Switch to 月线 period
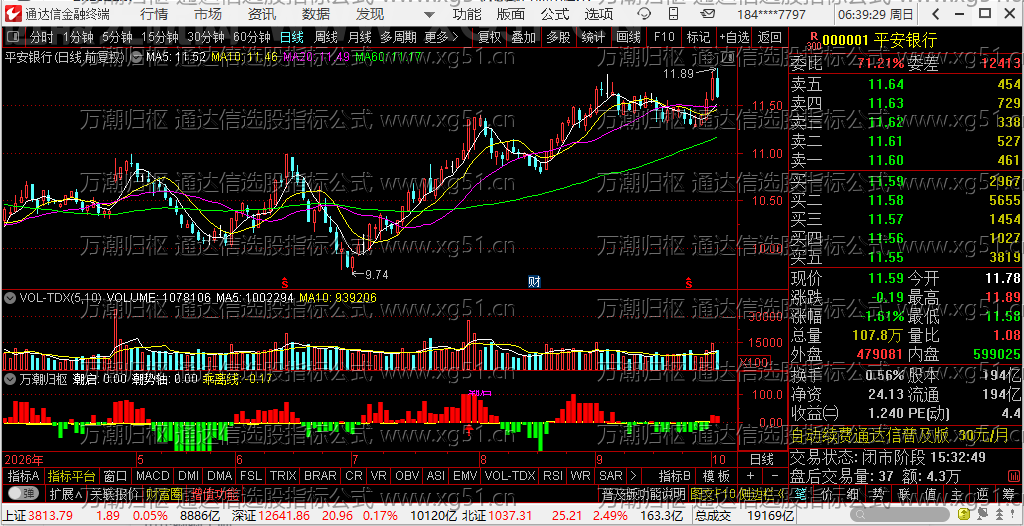The height and width of the screenshot is (526, 1024). click(359, 37)
